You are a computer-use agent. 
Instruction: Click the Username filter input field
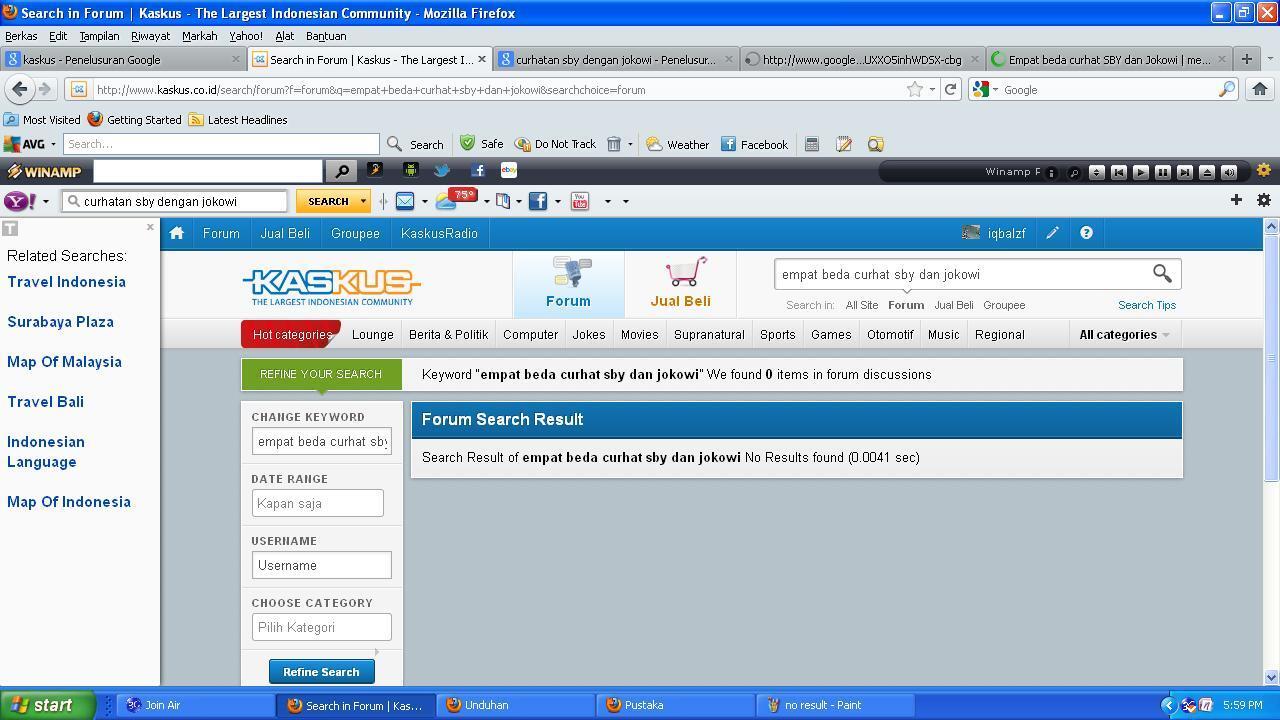[x=321, y=565]
